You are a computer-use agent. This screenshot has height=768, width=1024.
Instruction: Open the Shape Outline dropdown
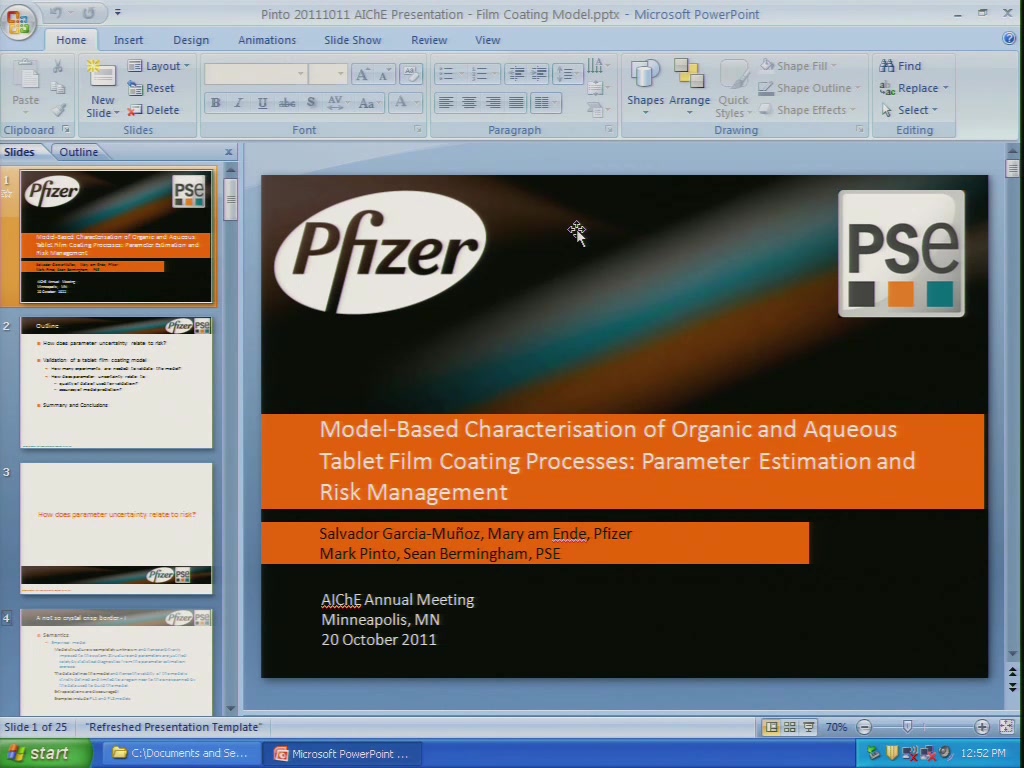[809, 88]
